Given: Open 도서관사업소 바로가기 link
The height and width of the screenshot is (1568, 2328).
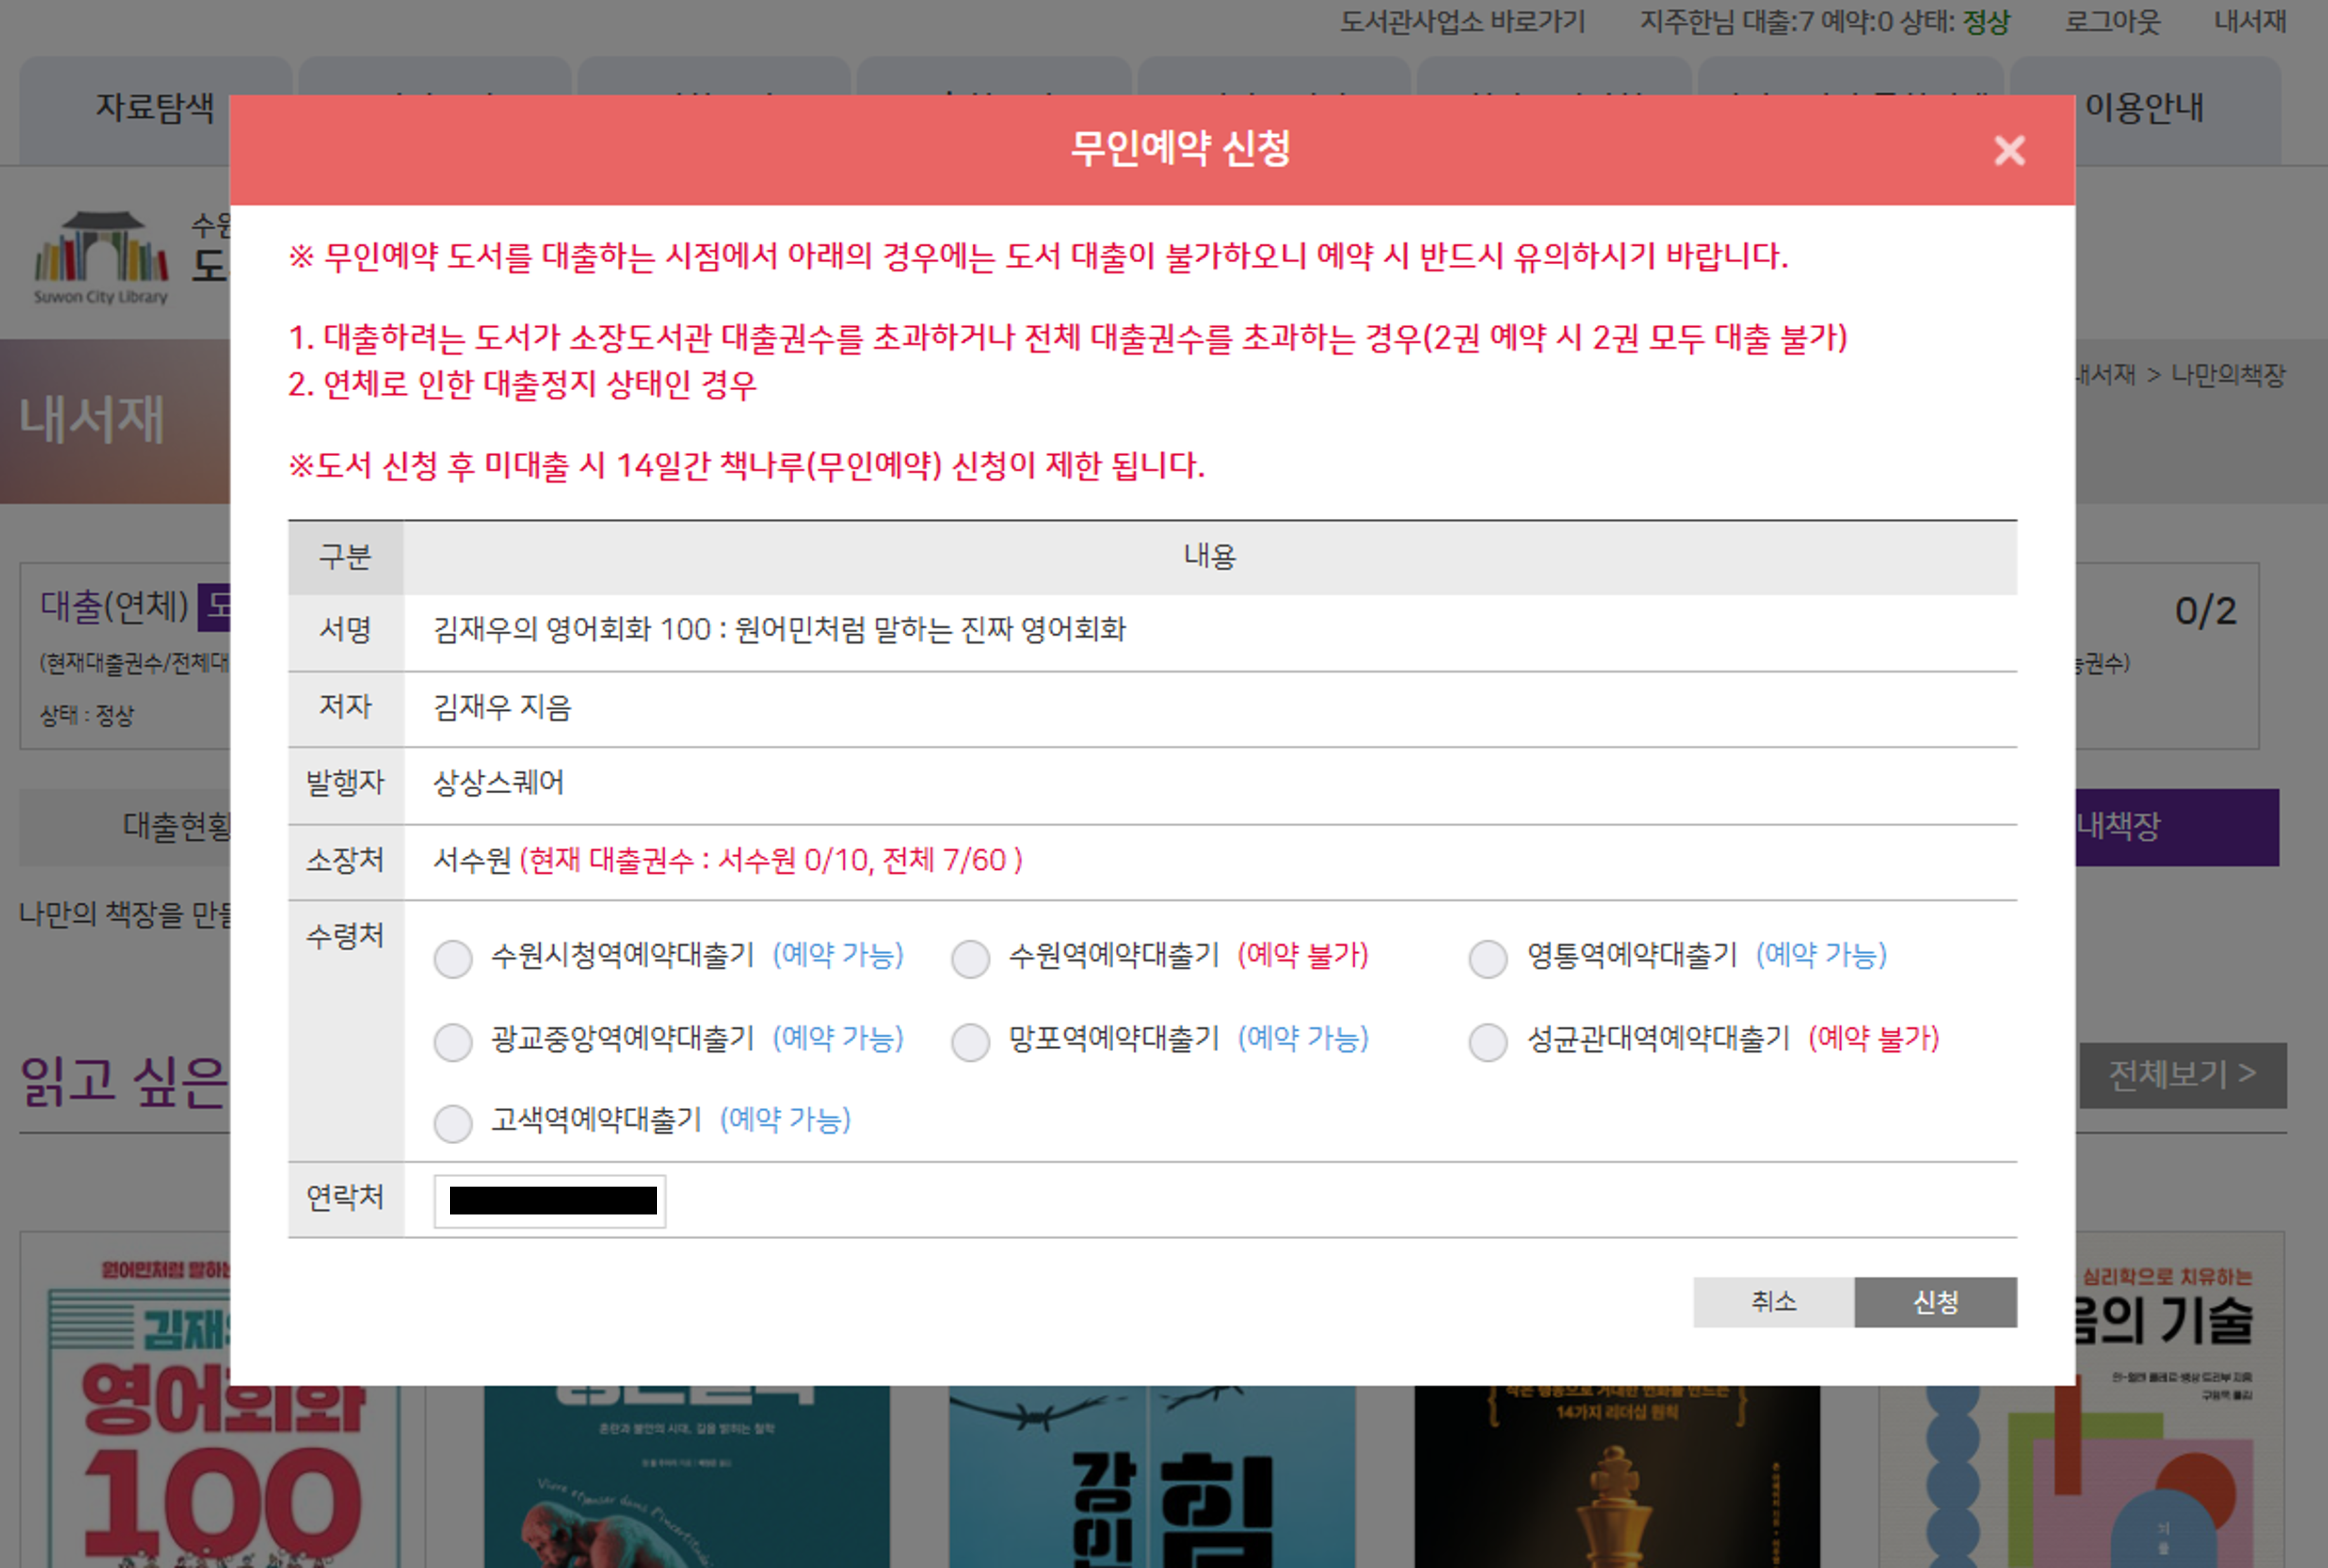Looking at the screenshot, I should (x=1462, y=22).
